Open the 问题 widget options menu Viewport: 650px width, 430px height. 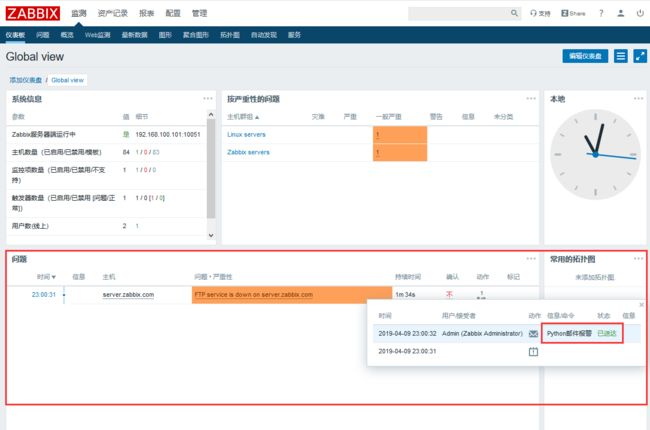531,259
